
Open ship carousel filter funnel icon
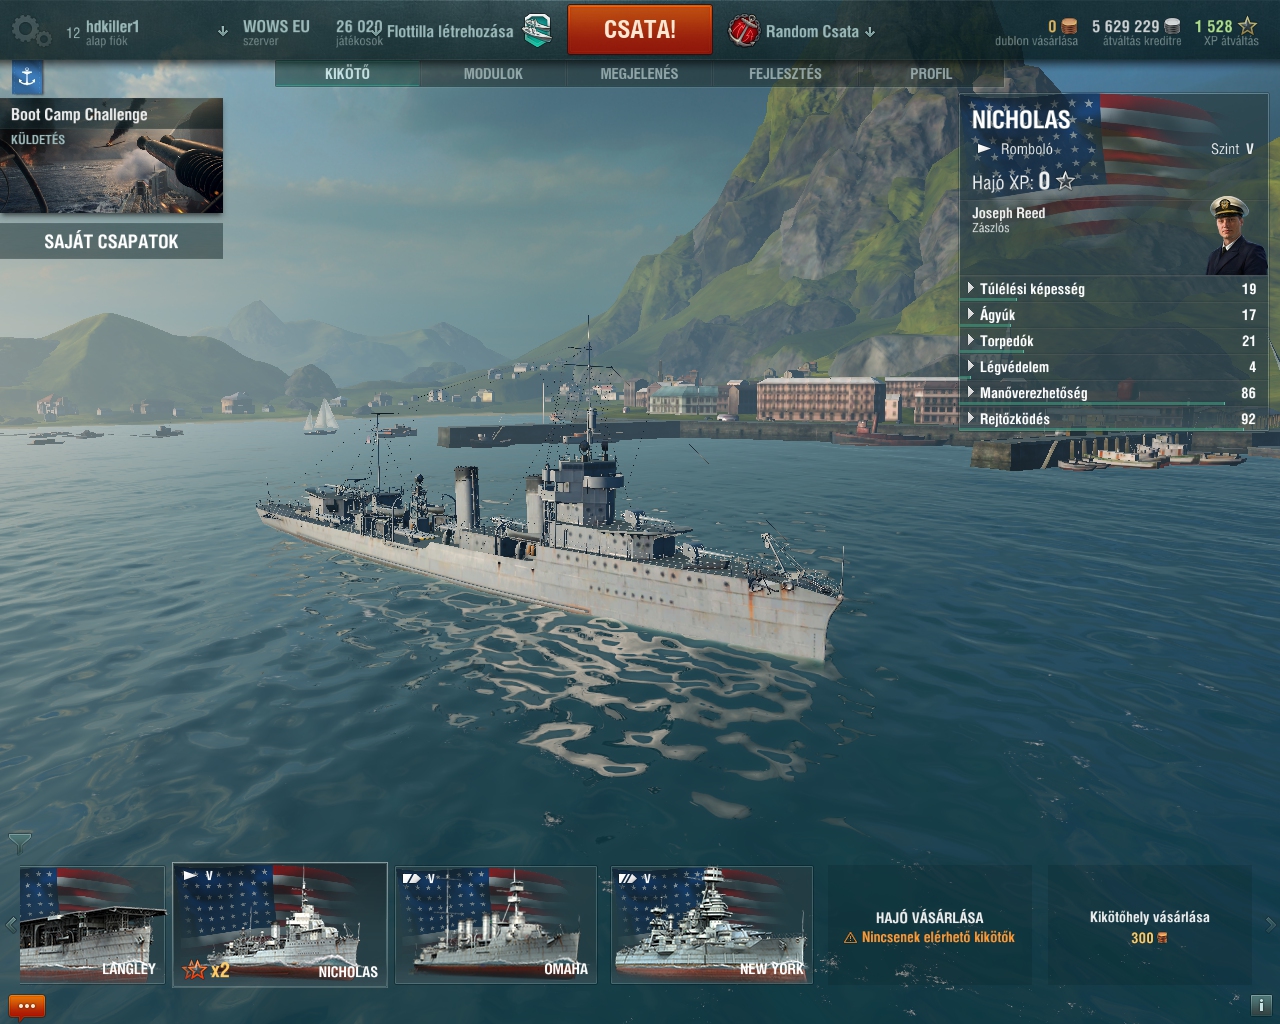point(19,843)
